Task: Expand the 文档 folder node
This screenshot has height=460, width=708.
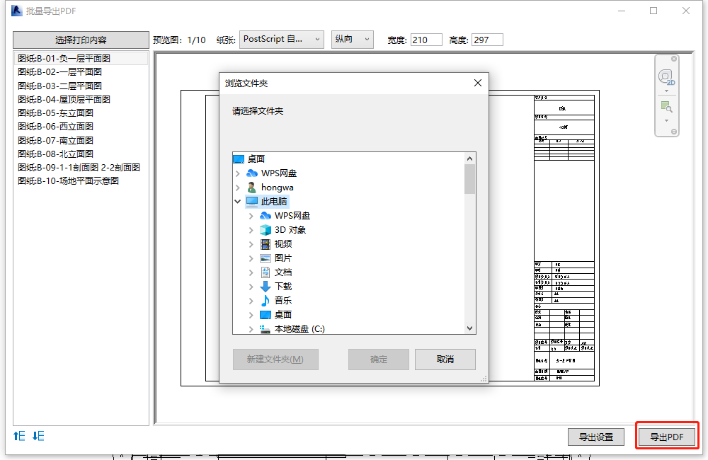Action: coord(250,272)
